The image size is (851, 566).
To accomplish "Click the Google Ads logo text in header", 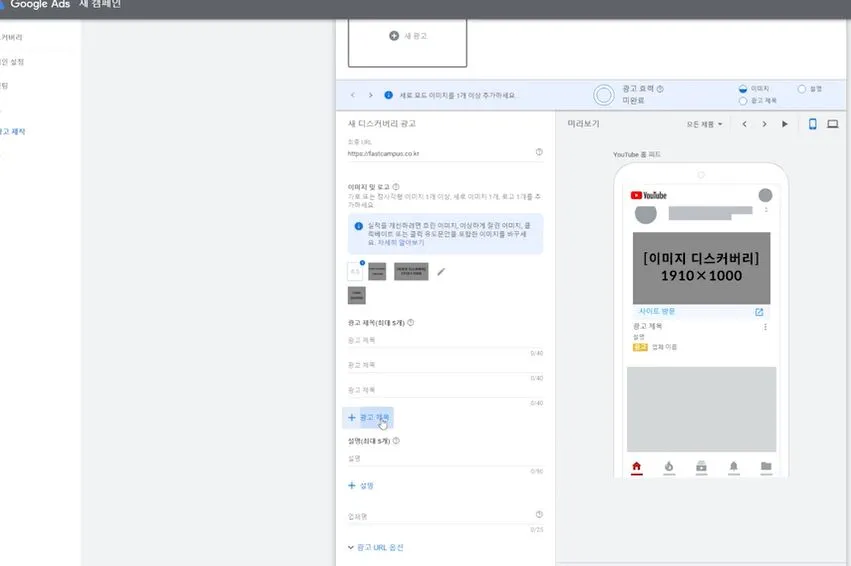I will coord(40,4).
